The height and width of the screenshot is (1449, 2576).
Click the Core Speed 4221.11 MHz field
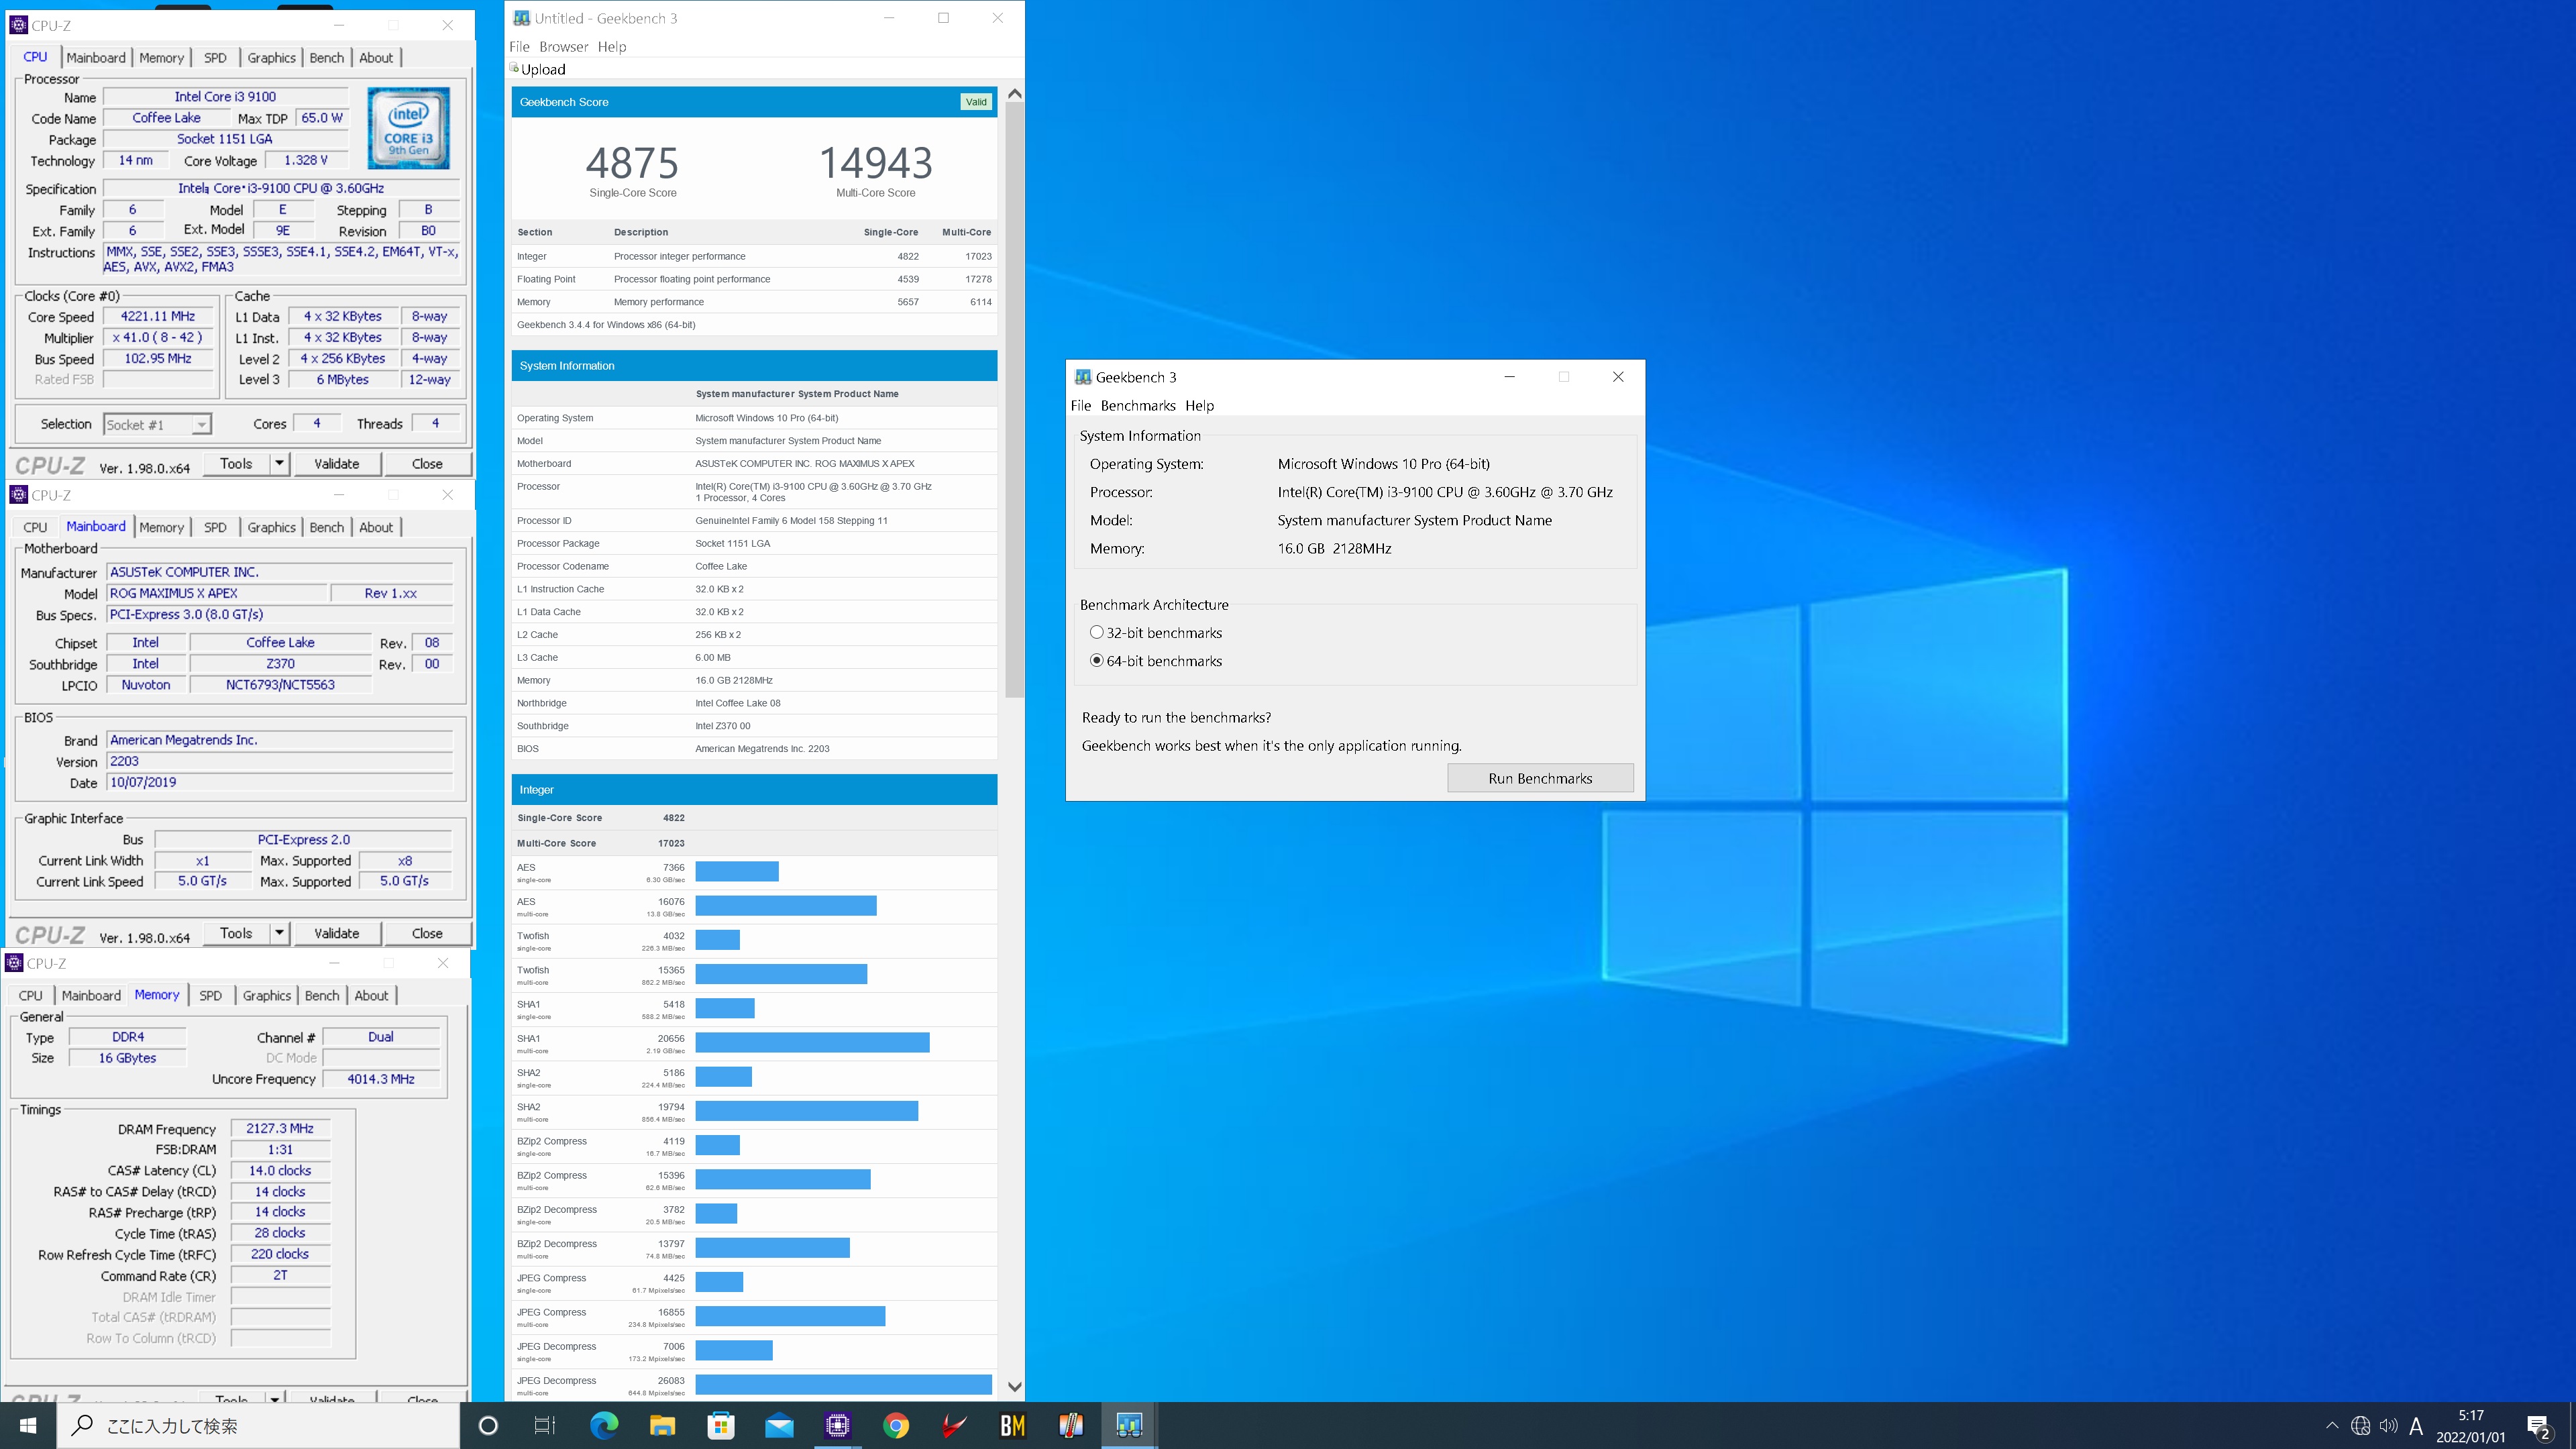click(158, 316)
